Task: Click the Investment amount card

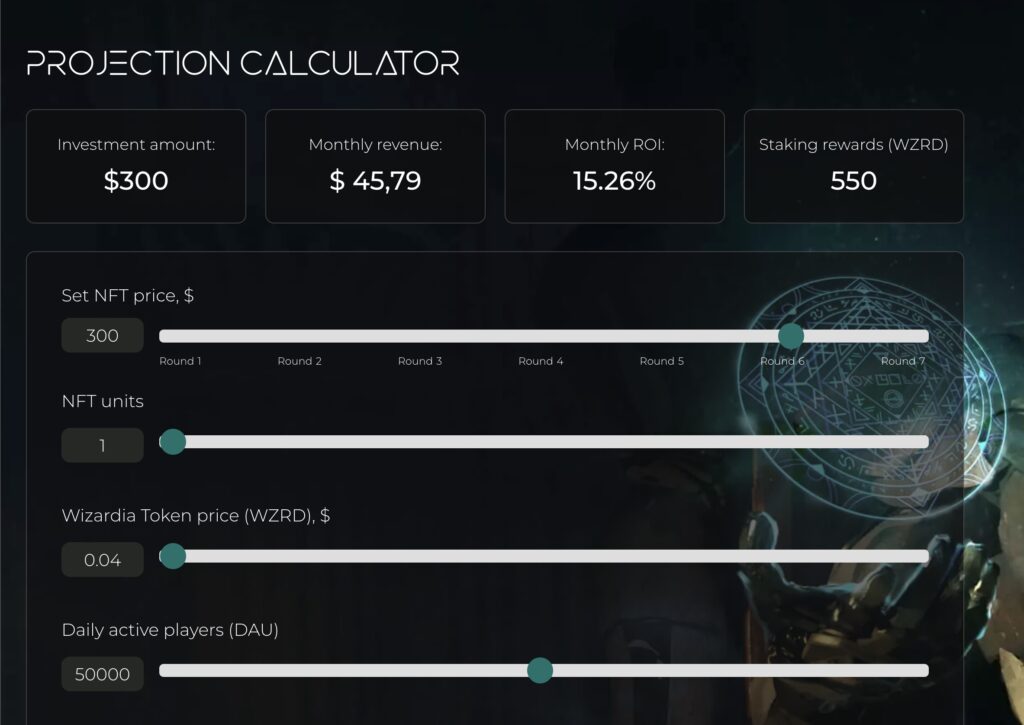Action: 136,166
